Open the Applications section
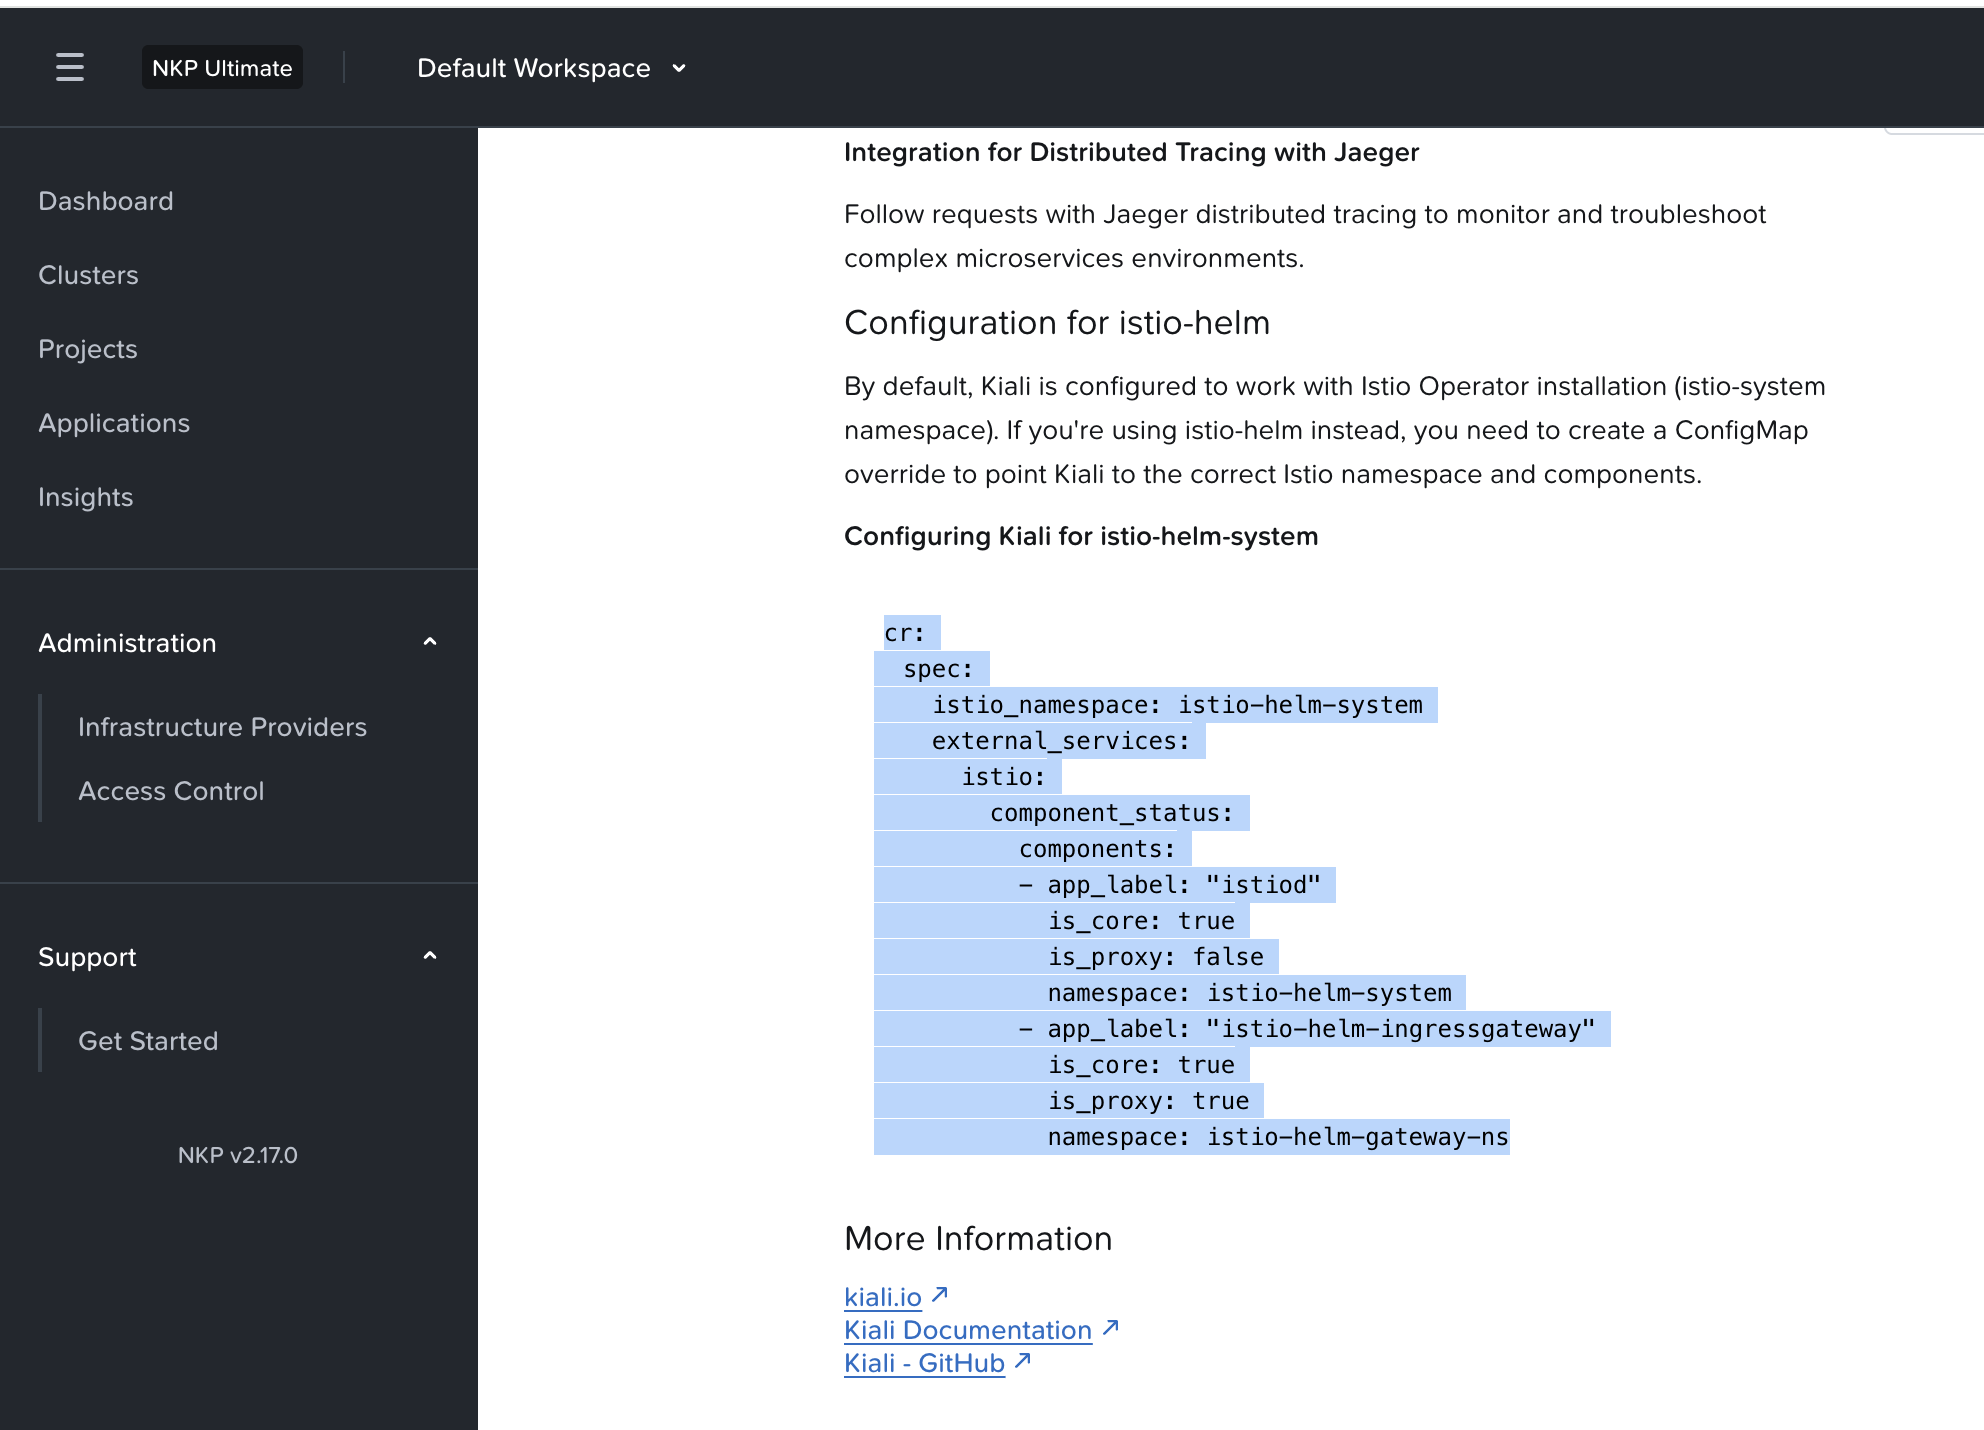The width and height of the screenshot is (1984, 1430). pos(114,423)
